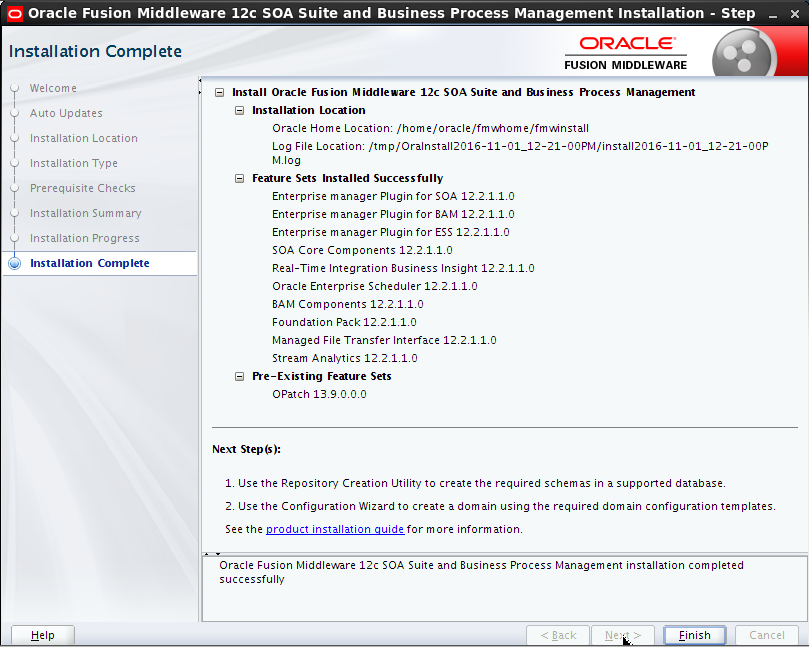Click the Configuration Wizard step text
The width and height of the screenshot is (809, 647).
(500, 507)
